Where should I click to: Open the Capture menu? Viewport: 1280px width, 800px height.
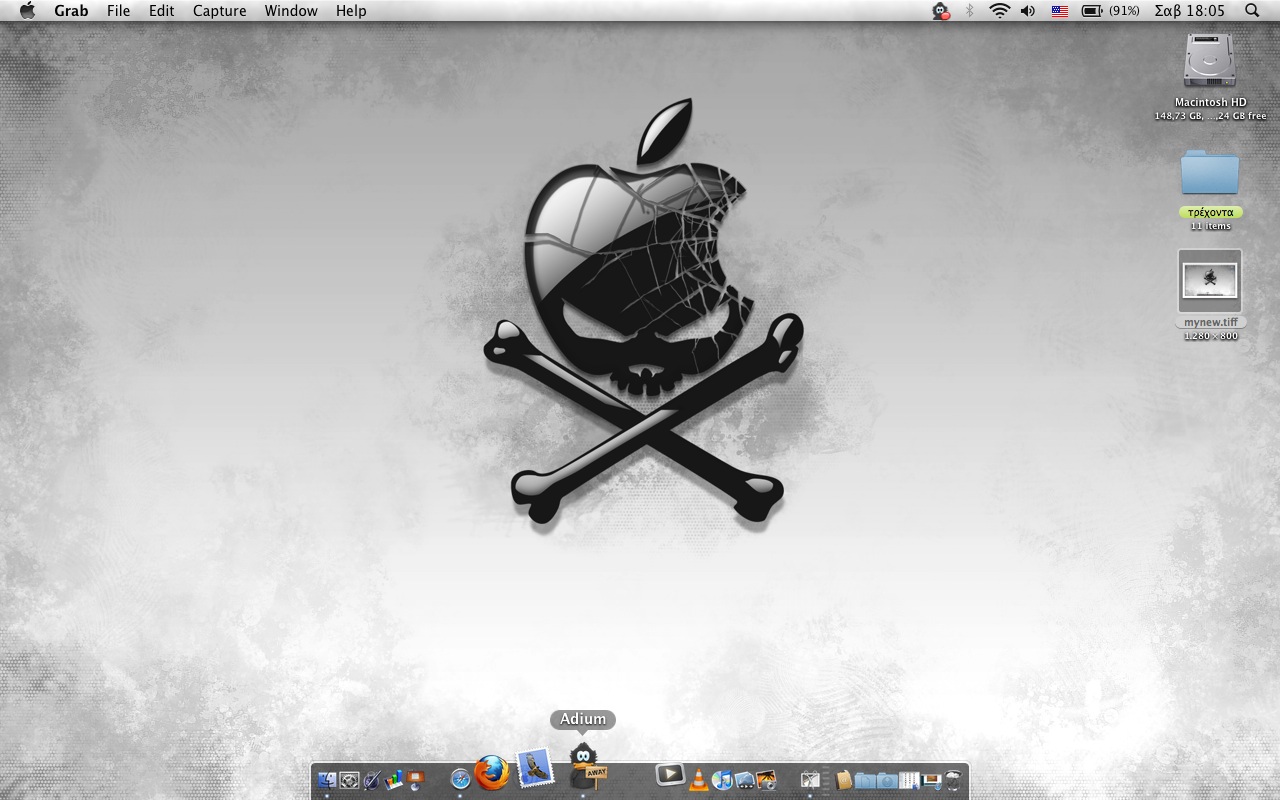[x=219, y=11]
